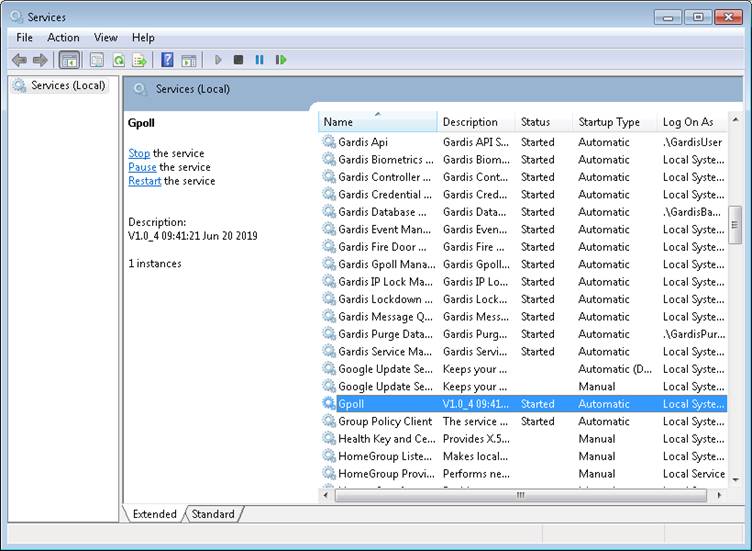Click the Stop Service square icon

pyautogui.click(x=238, y=60)
